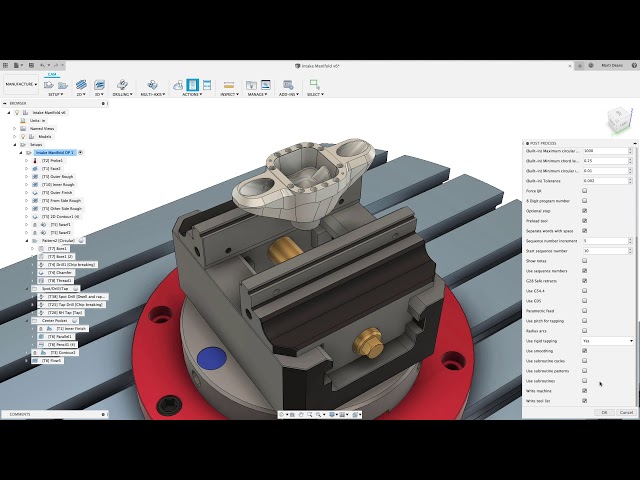Select the [T5] Outer Rough operation
The image size is (640, 480).
point(58,176)
